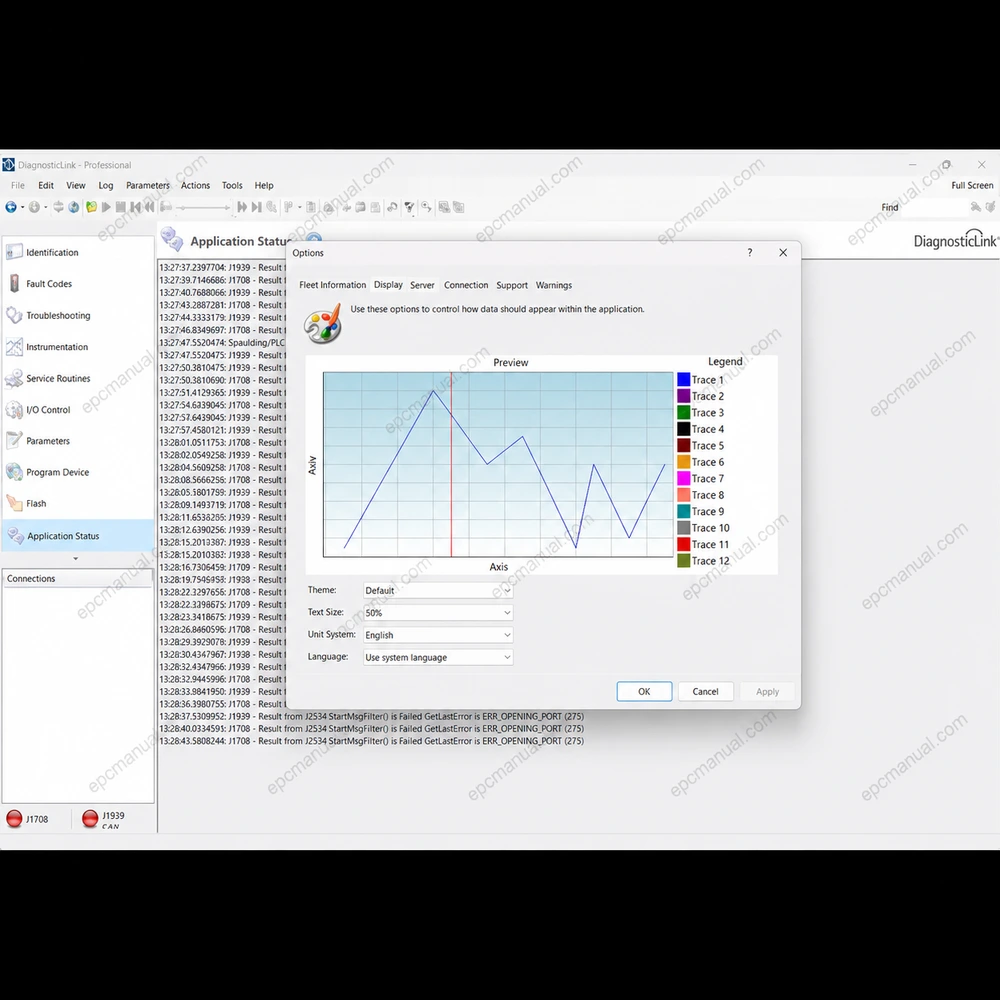
Task: Click the rewind log playback button
Action: (x=149, y=207)
